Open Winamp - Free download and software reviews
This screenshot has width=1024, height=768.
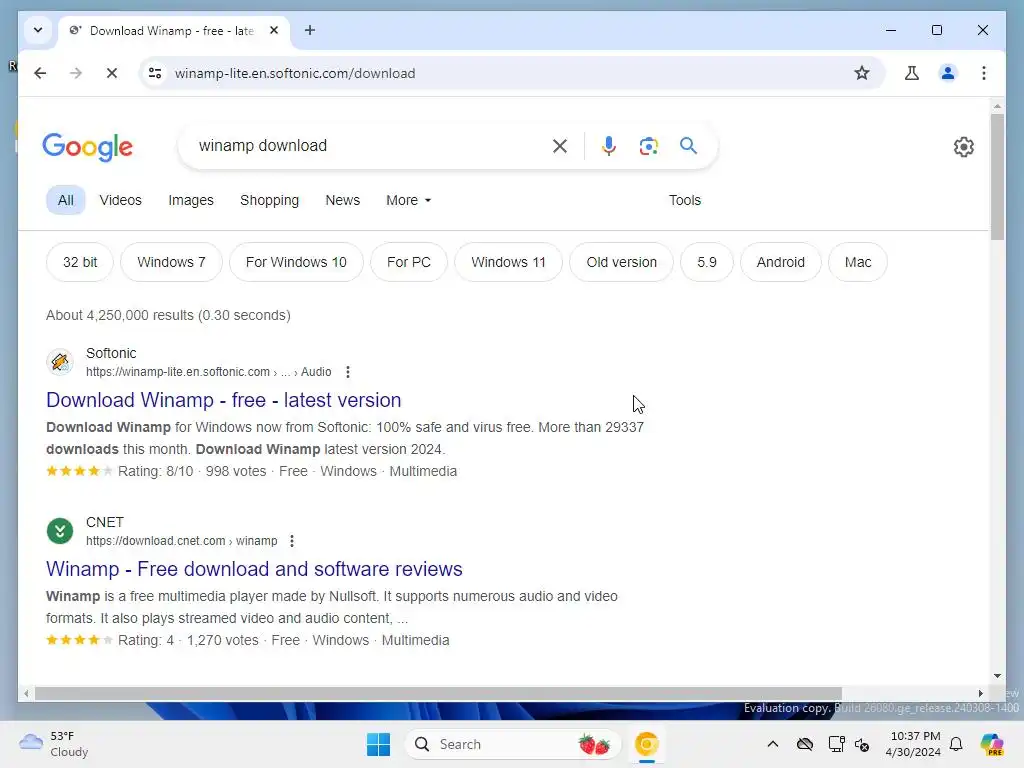254,569
